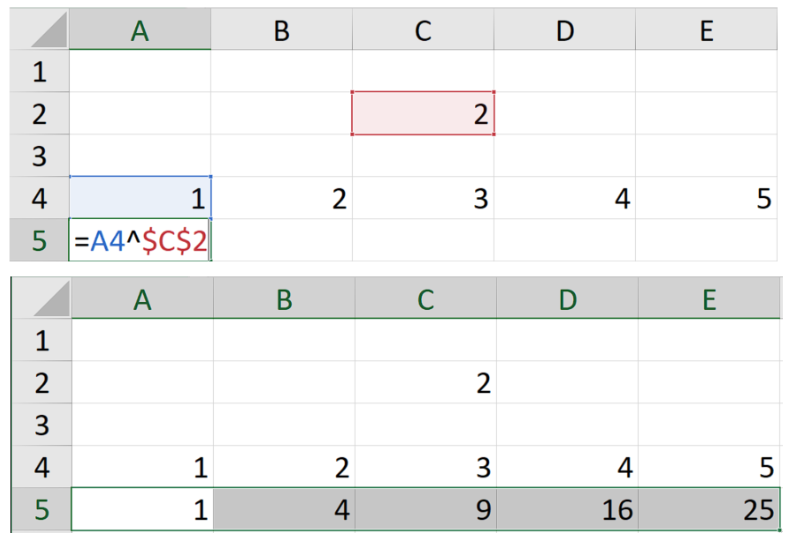Select column B header in bottom sheet

[284, 299]
